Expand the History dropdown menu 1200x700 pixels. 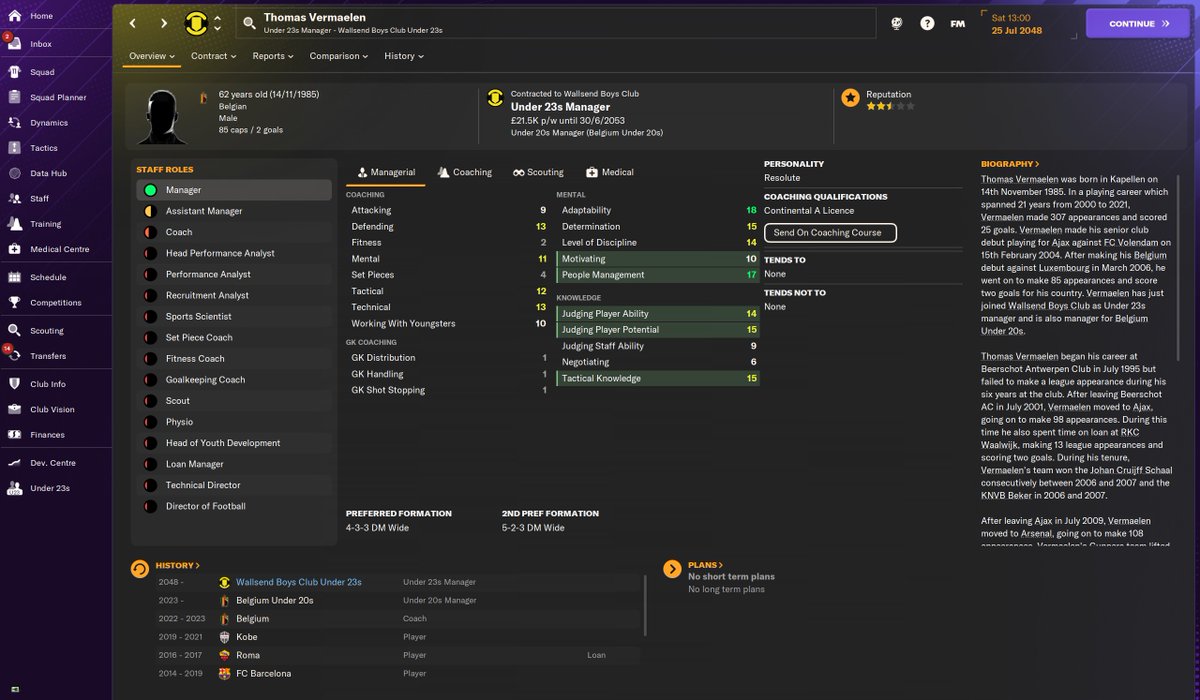[x=404, y=56]
